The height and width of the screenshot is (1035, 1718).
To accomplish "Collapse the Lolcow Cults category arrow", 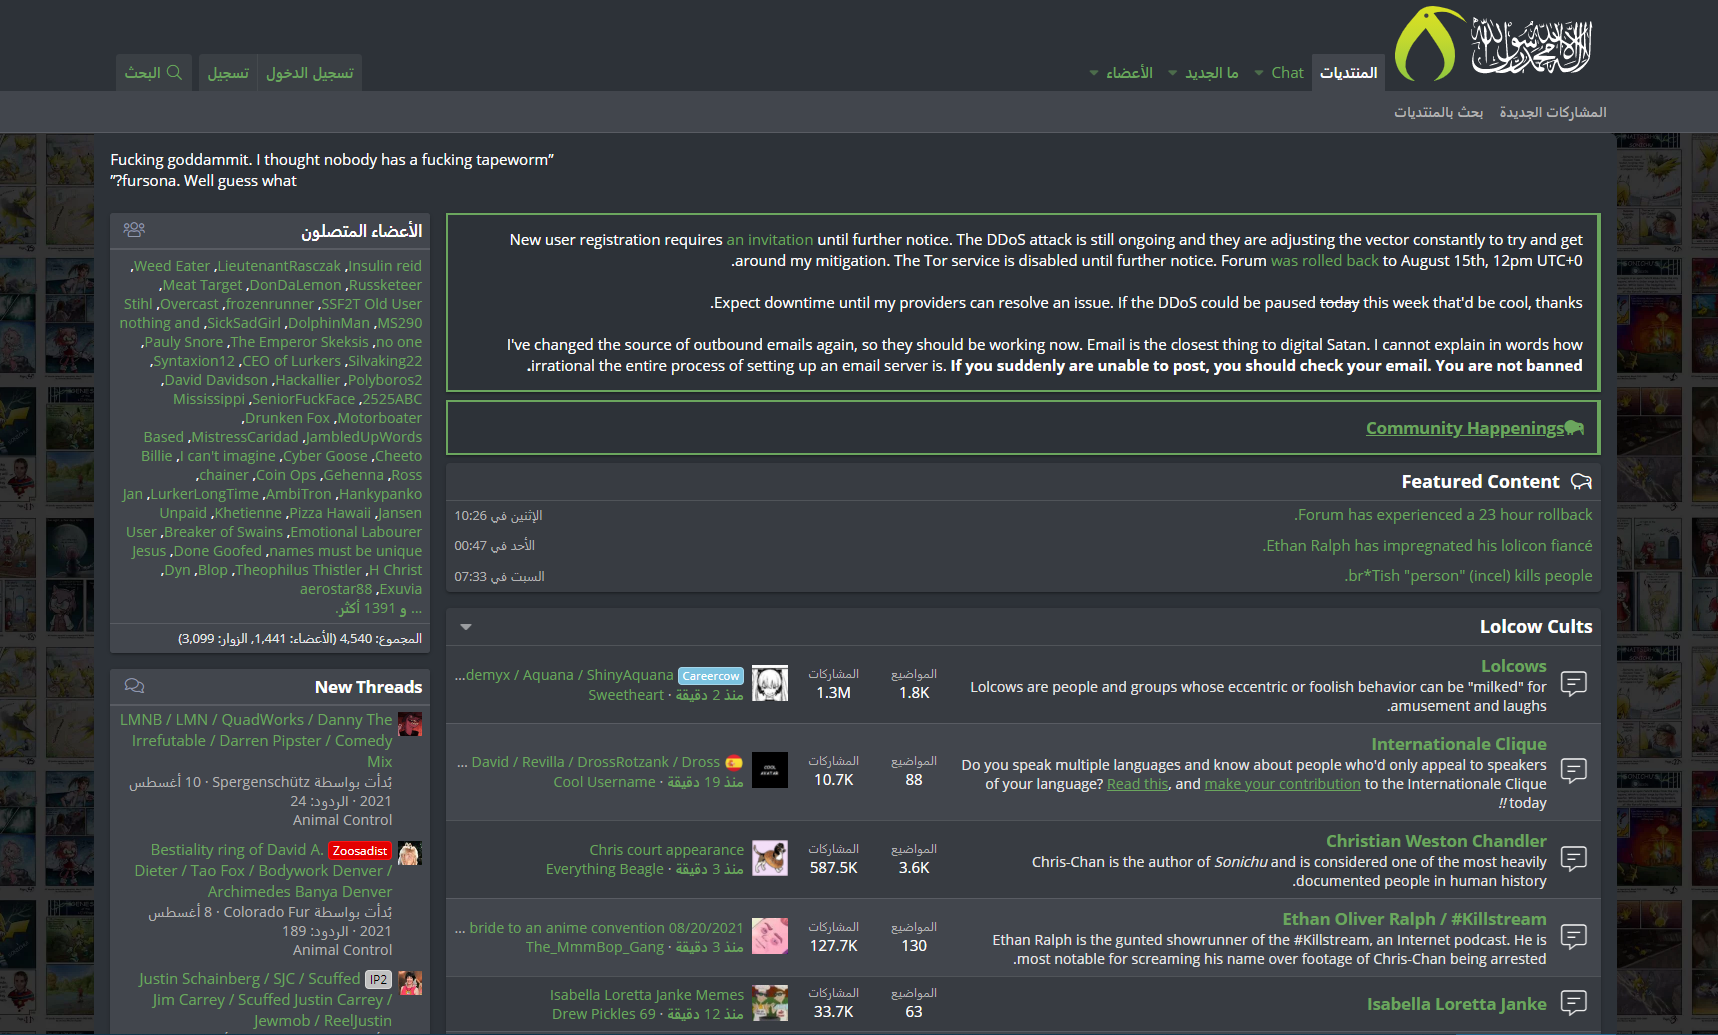I will tap(466, 627).
